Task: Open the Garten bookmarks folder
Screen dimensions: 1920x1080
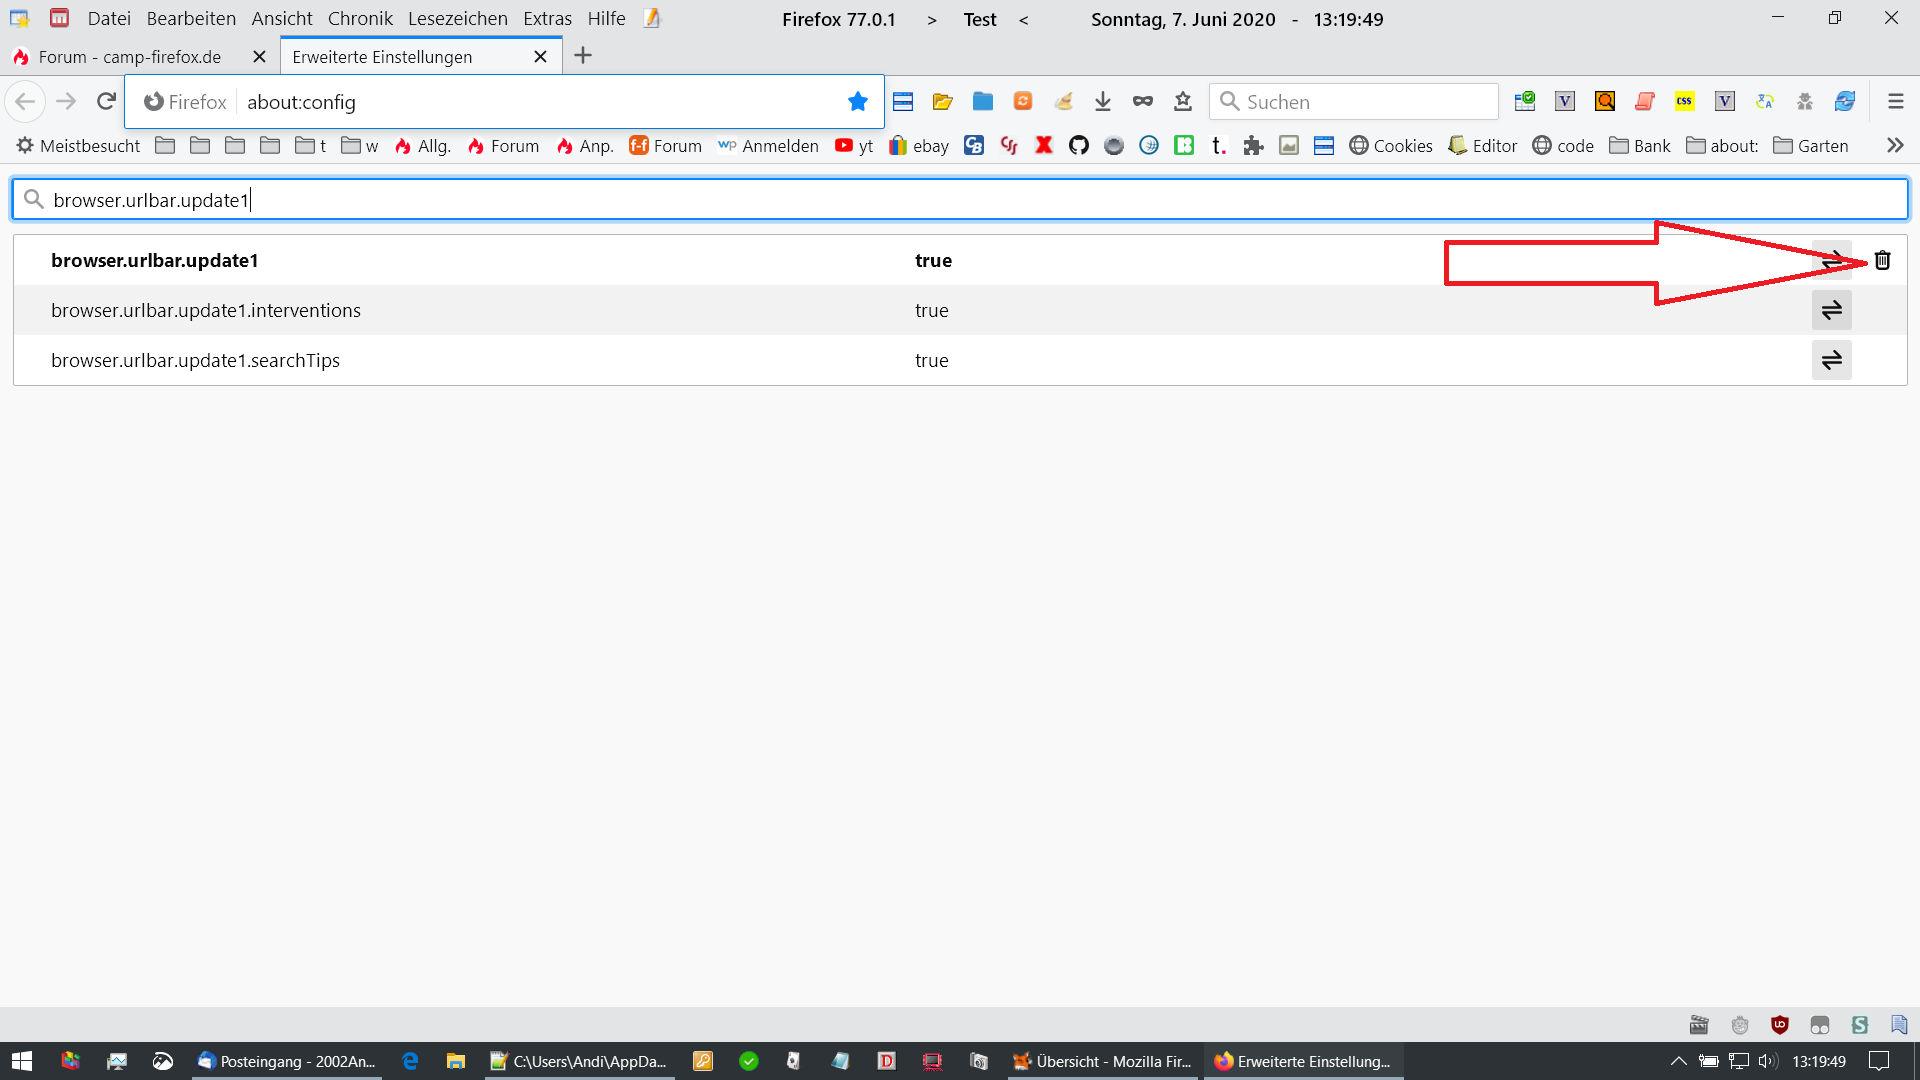Action: click(x=1811, y=146)
